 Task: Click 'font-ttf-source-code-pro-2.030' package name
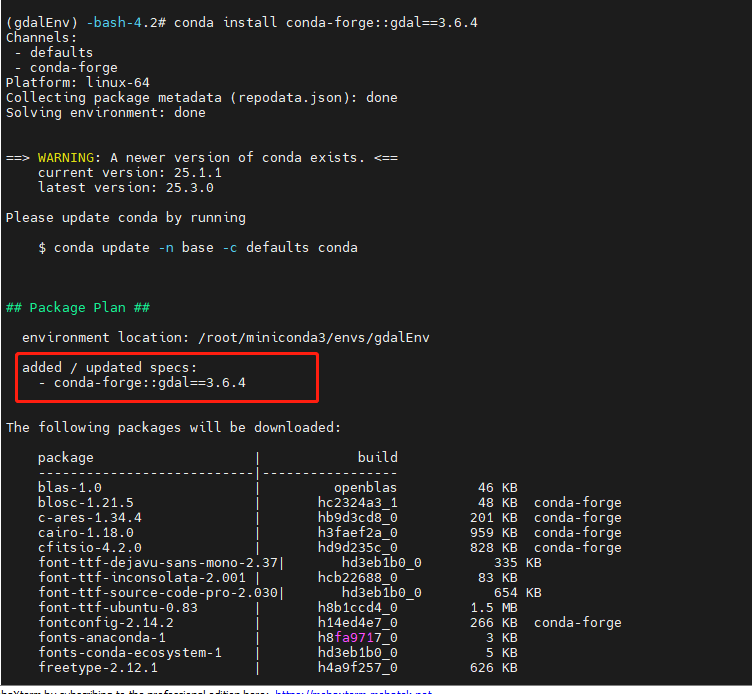coord(158,592)
